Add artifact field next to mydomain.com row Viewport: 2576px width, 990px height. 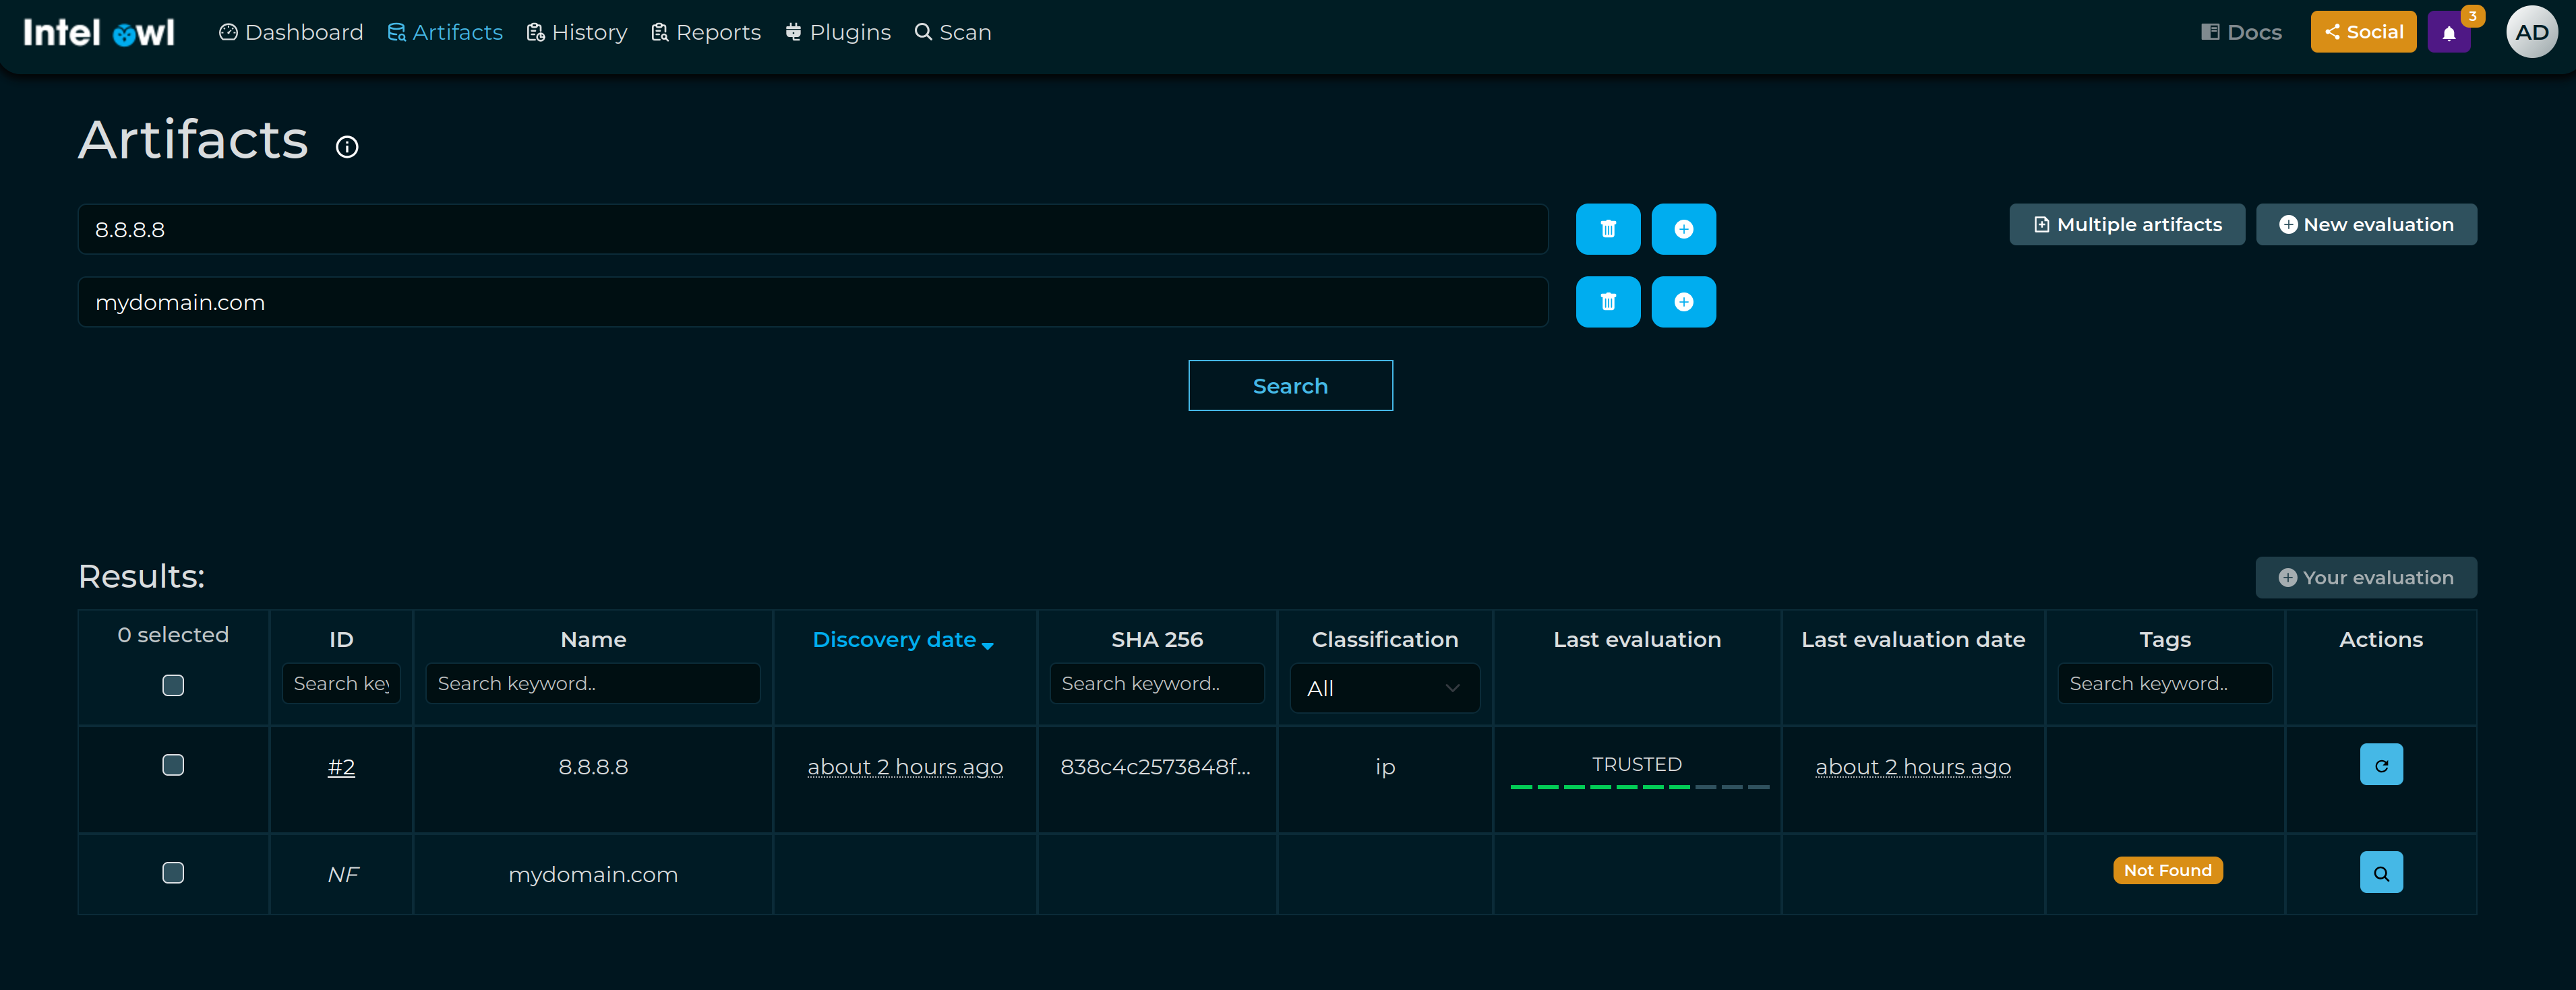[x=1684, y=302]
